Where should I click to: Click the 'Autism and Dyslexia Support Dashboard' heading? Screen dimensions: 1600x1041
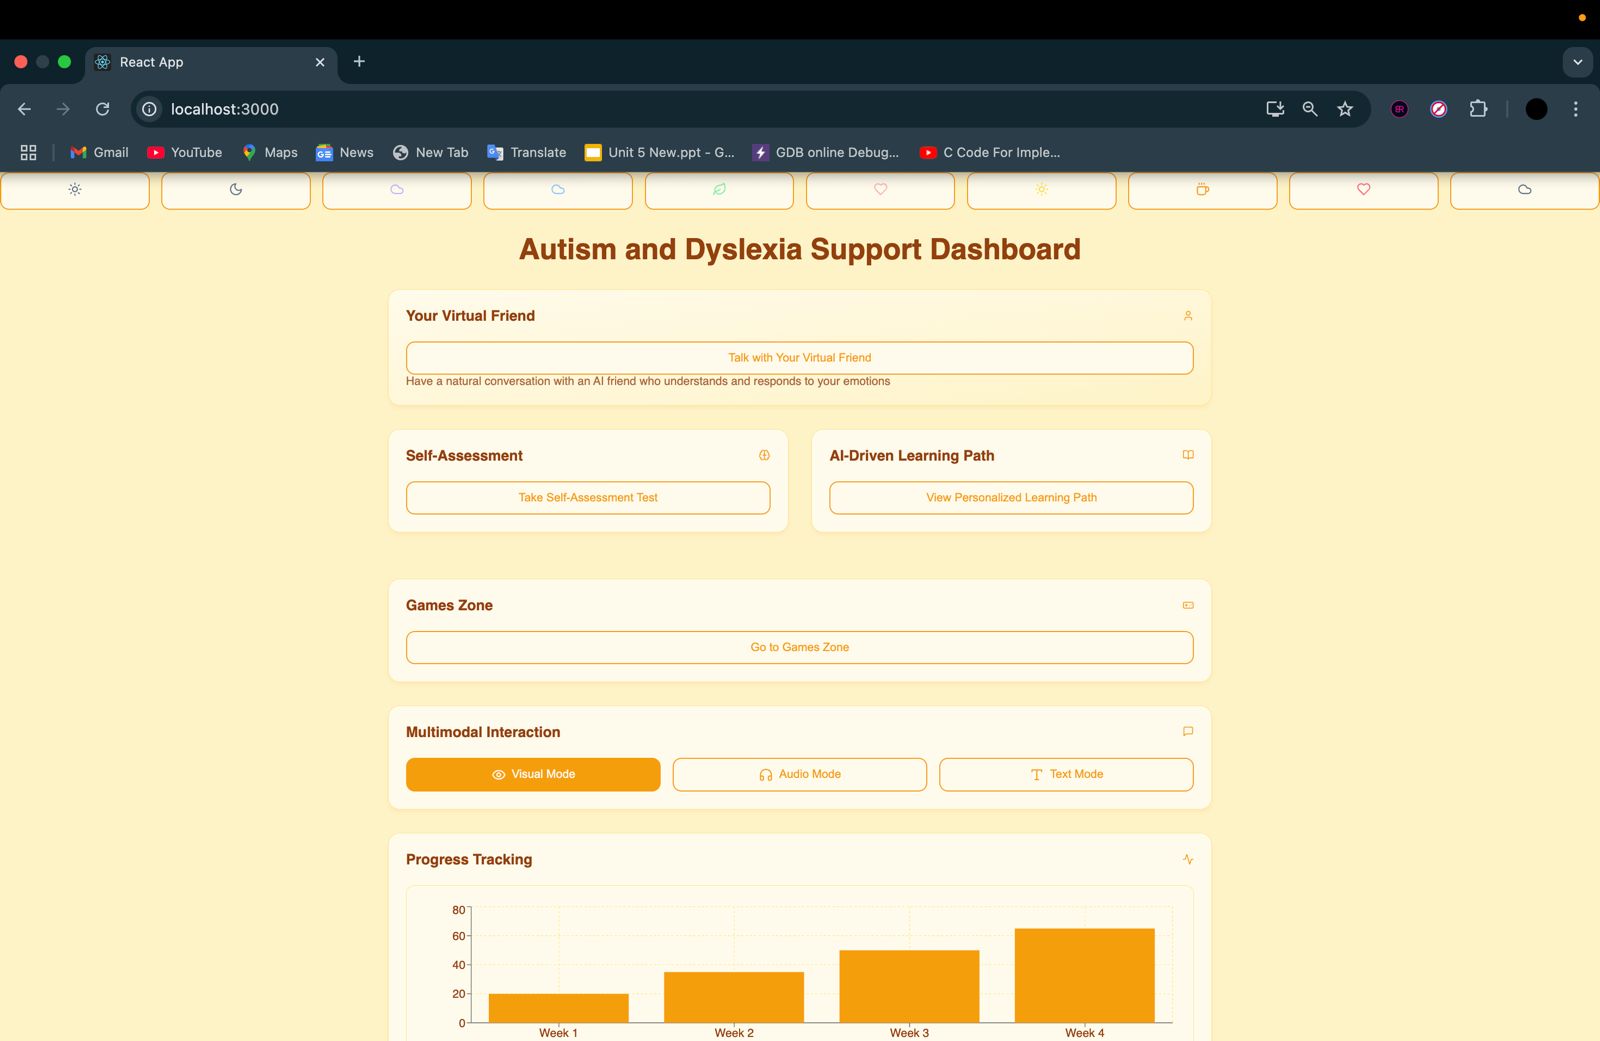pos(800,249)
